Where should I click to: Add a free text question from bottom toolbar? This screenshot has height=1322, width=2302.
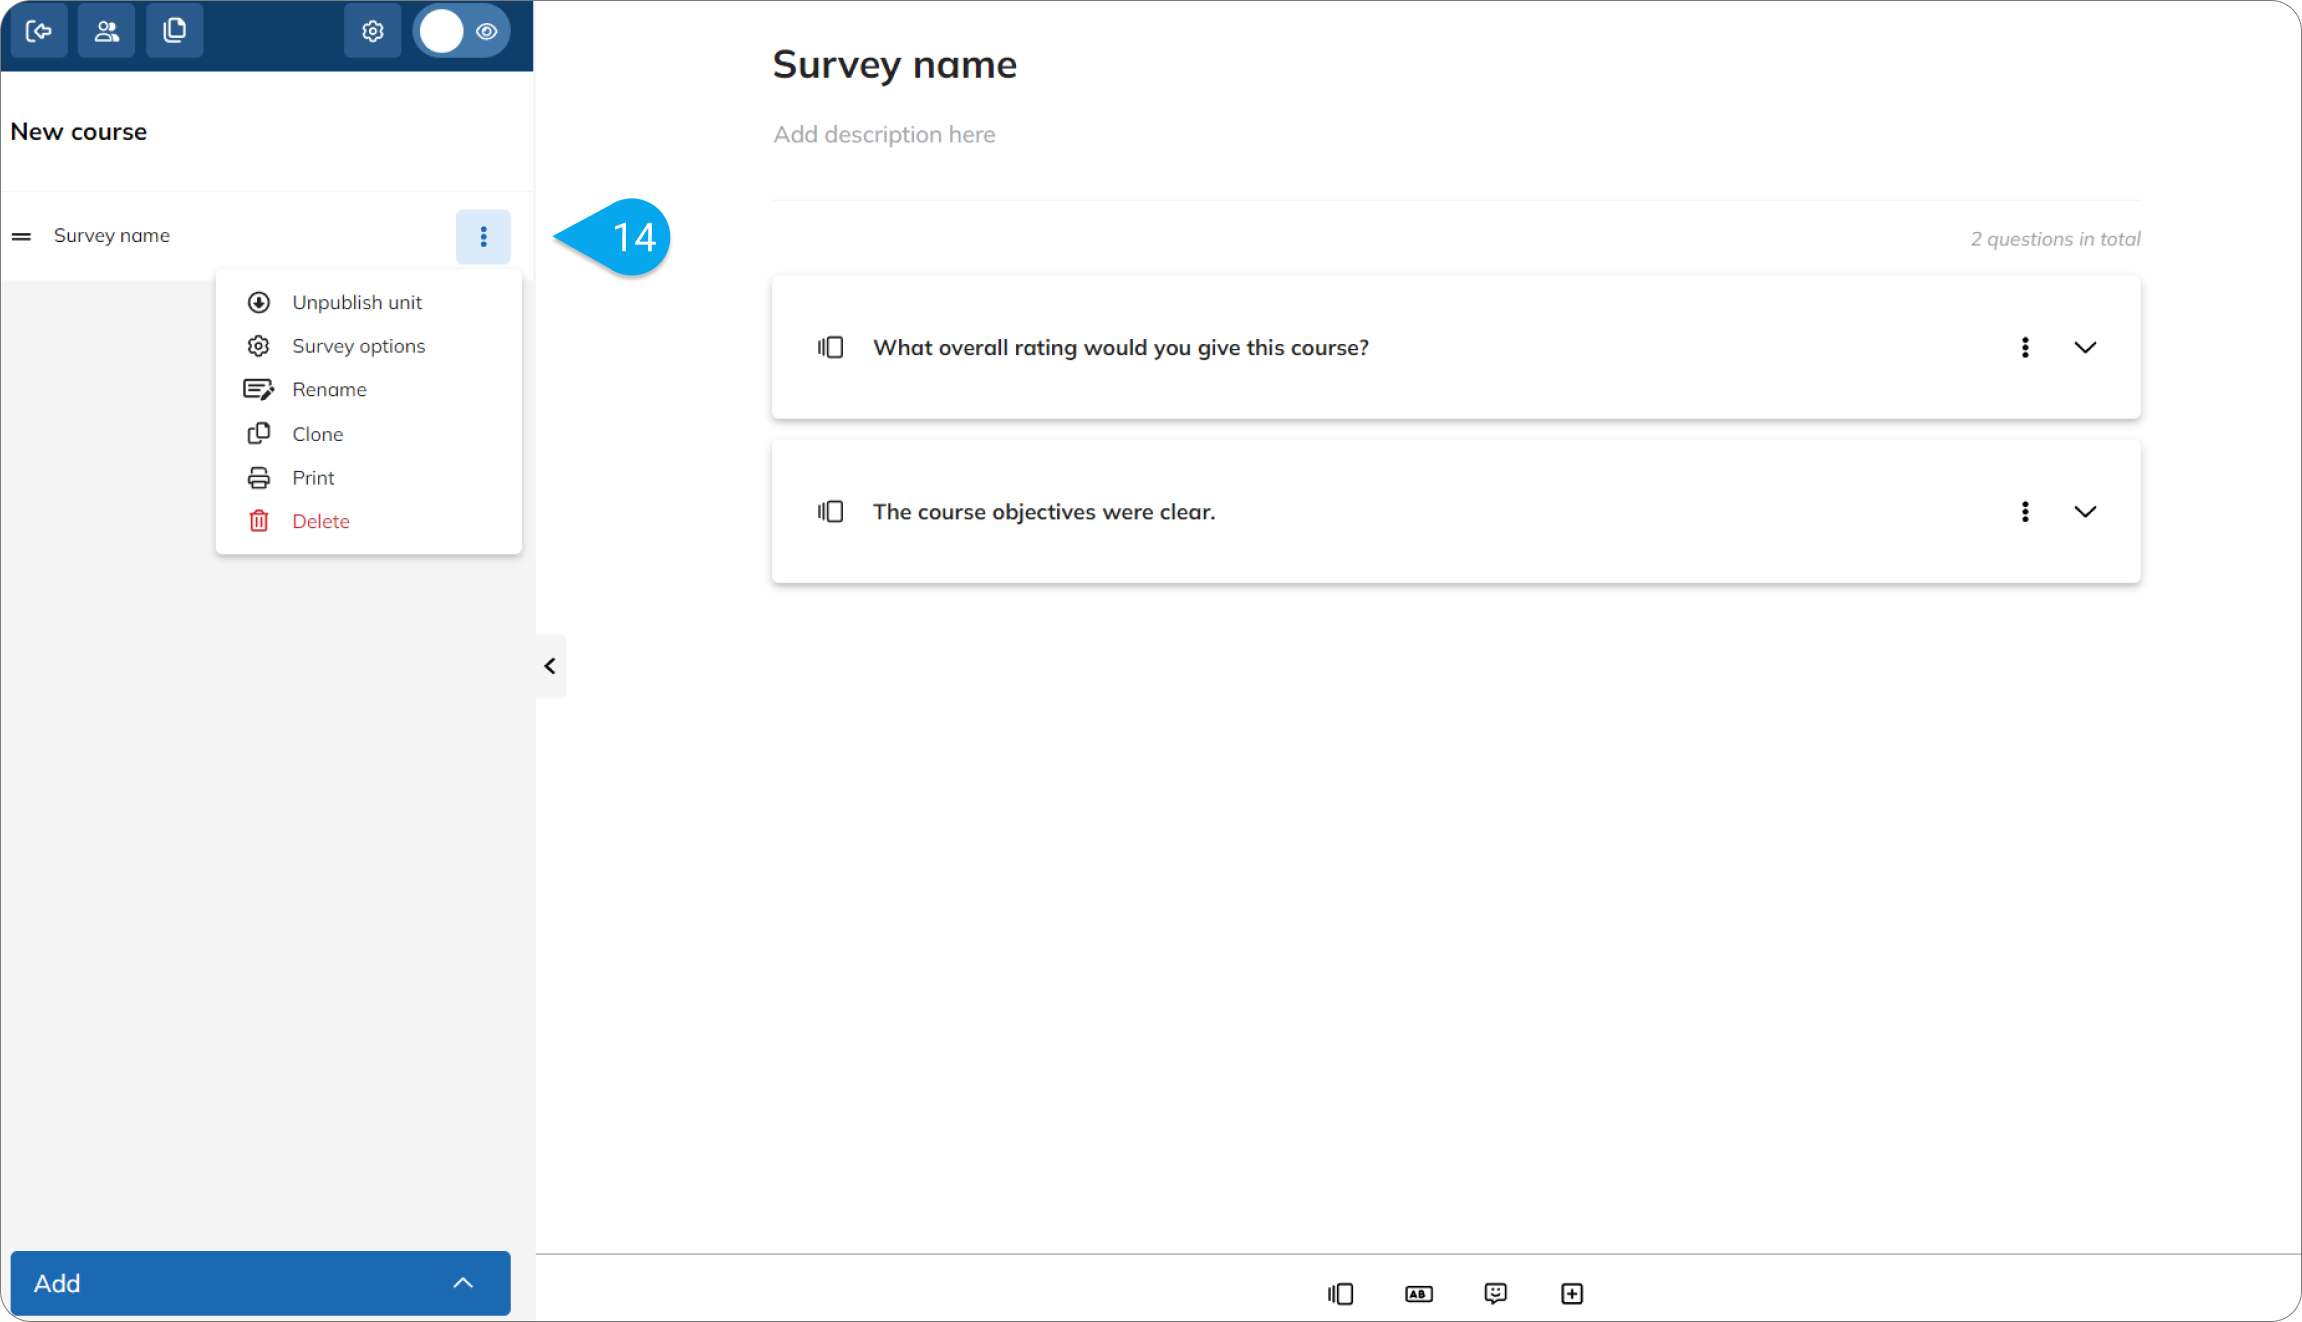click(1419, 1294)
